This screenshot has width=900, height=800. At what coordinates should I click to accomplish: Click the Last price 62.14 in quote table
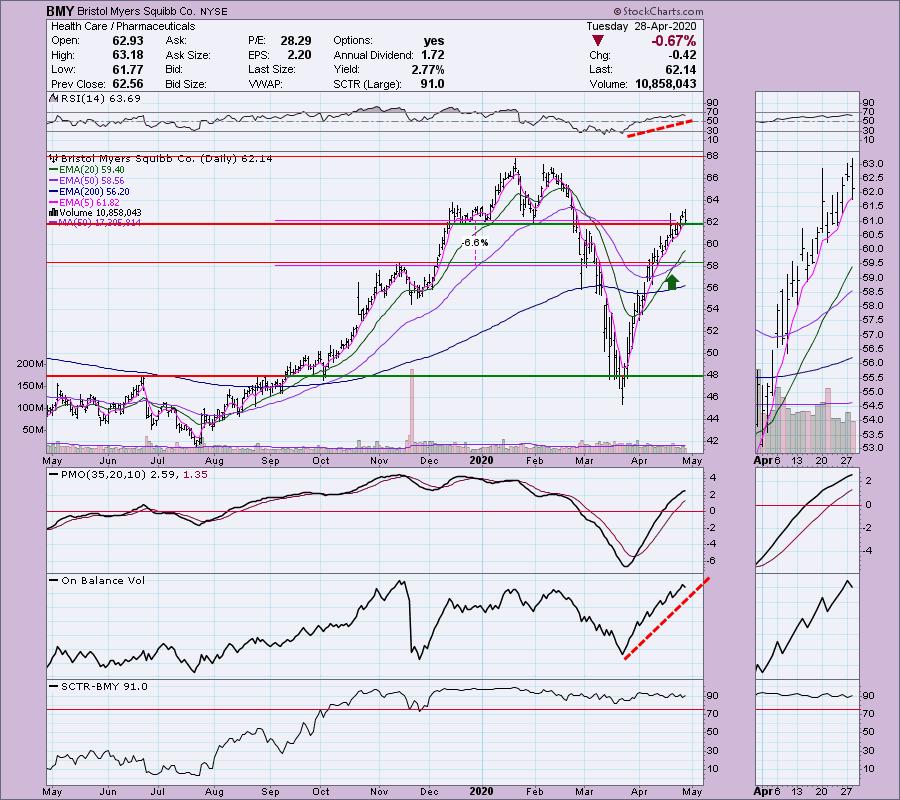681,69
